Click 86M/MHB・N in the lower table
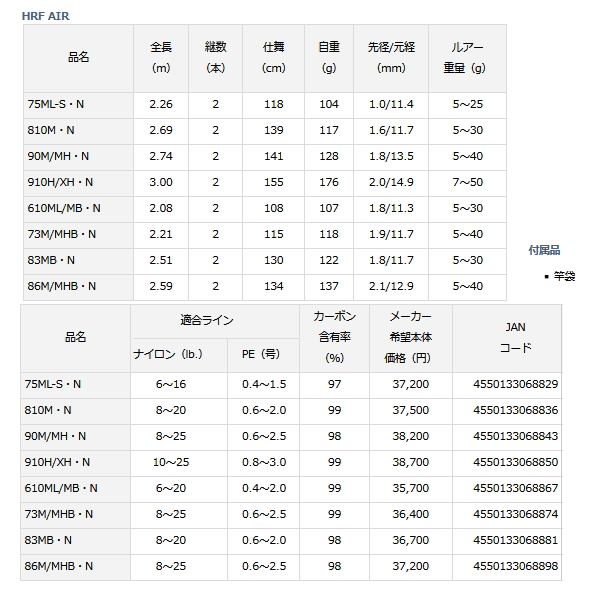The image size is (600, 600). tap(59, 566)
